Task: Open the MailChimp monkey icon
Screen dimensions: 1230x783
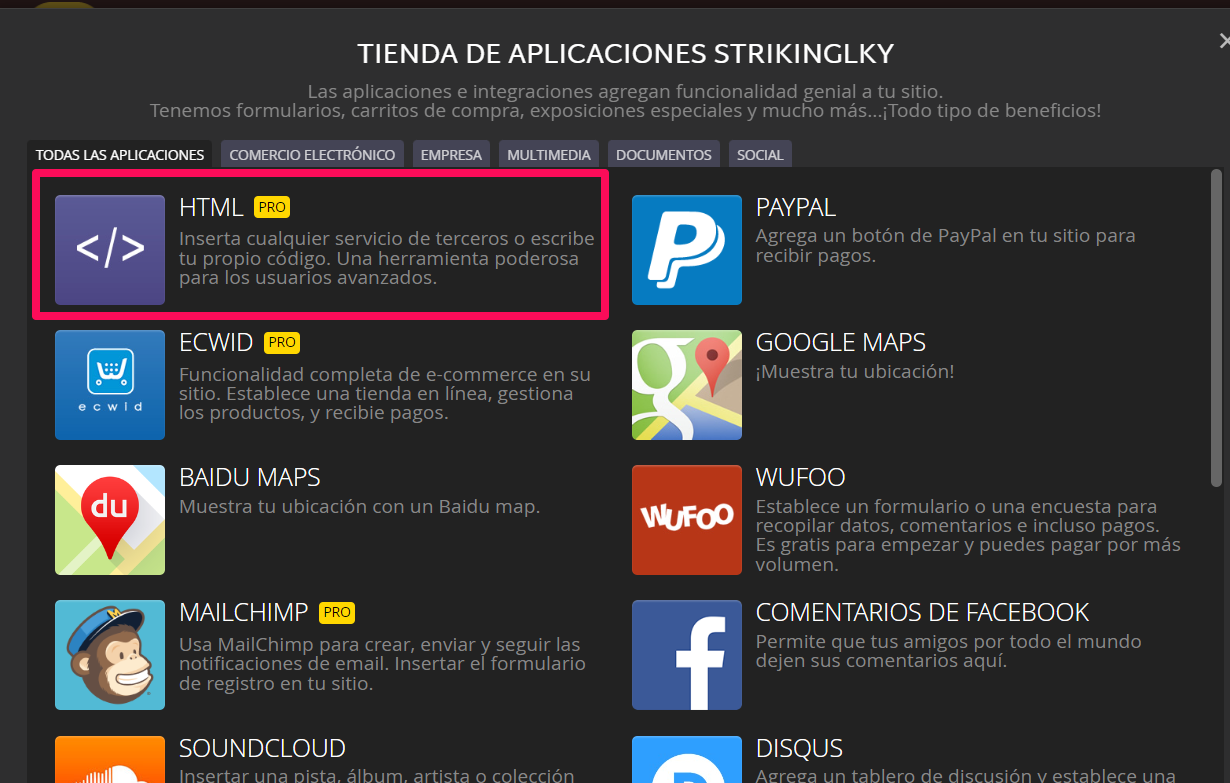Action: click(110, 654)
